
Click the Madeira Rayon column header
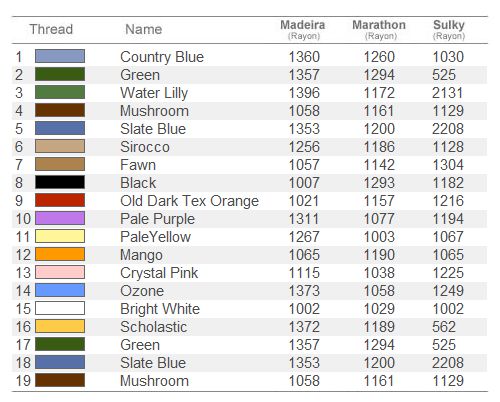click(x=303, y=30)
